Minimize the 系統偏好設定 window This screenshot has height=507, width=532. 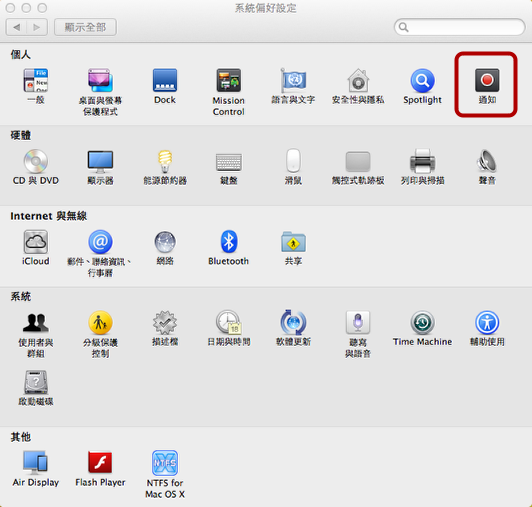[x=26, y=8]
